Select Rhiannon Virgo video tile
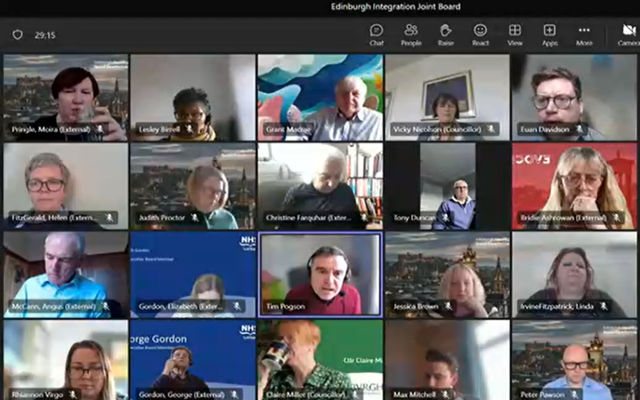The width and height of the screenshot is (640, 400). [66, 360]
